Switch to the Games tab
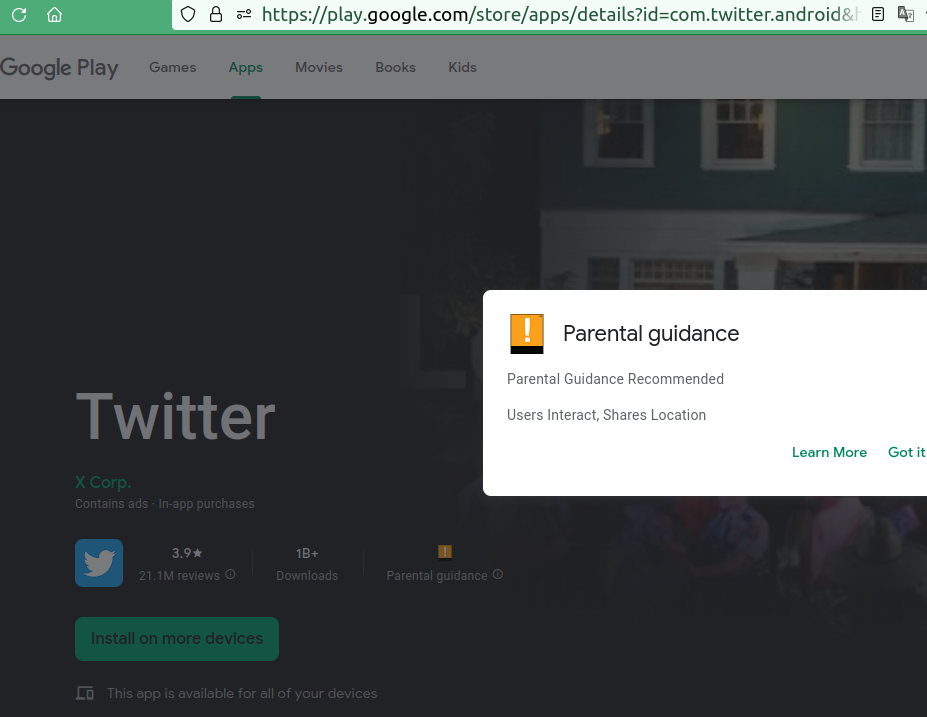This screenshot has width=927, height=717. pyautogui.click(x=173, y=67)
